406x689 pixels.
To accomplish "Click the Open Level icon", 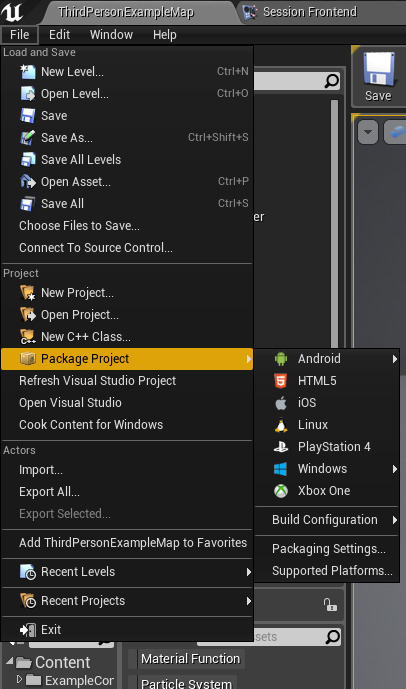I will pyautogui.click(x=28, y=94).
